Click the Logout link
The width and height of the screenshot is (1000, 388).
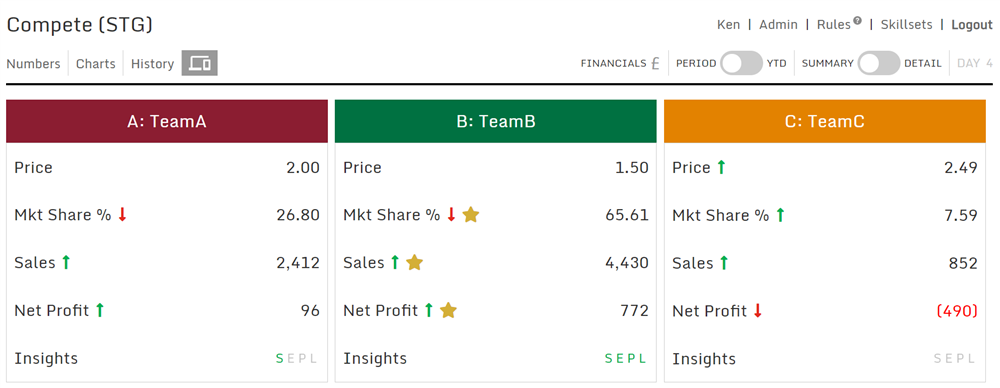click(972, 25)
